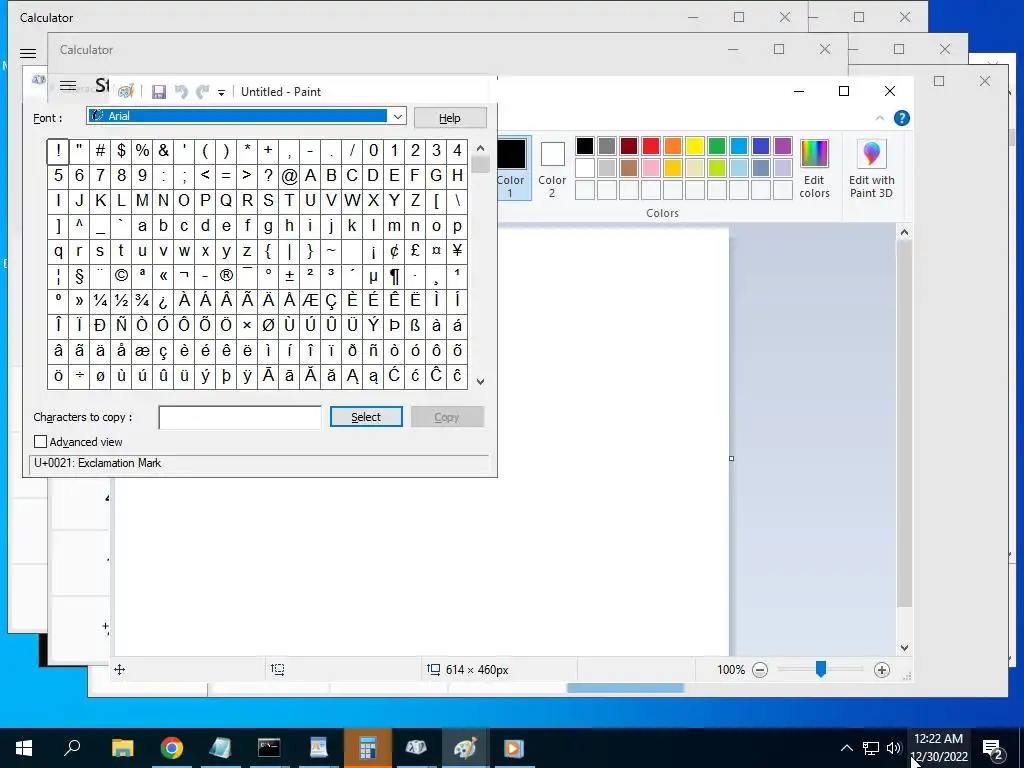
Task: Pick the purple color swatch
Action: [x=783, y=146]
